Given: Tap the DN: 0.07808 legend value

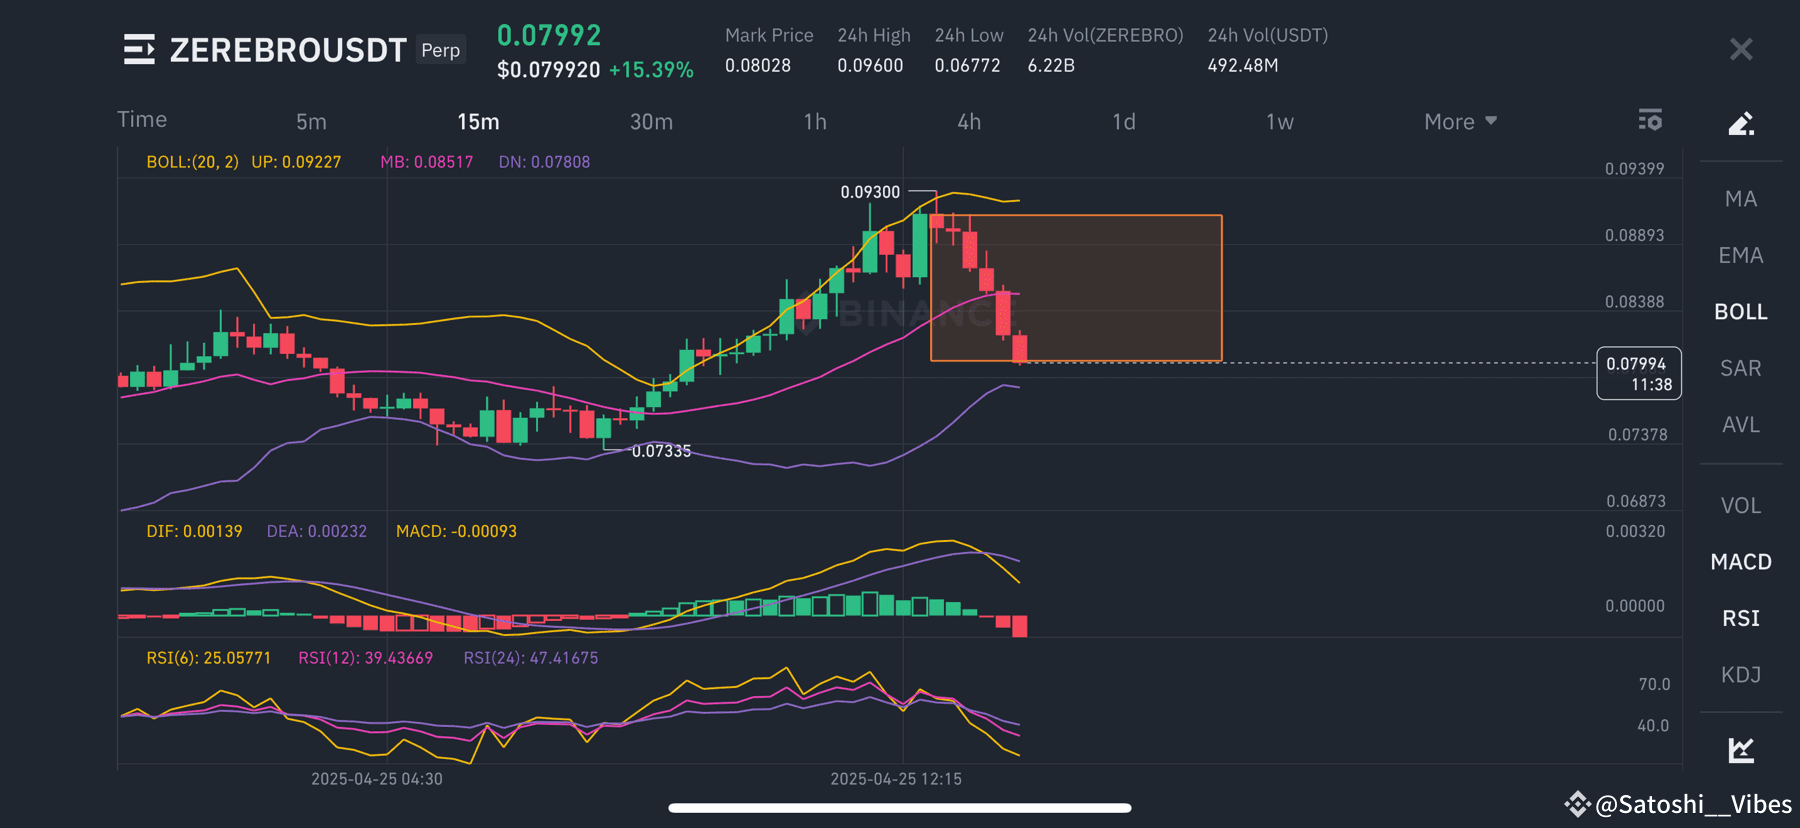Looking at the screenshot, I should [x=544, y=162].
